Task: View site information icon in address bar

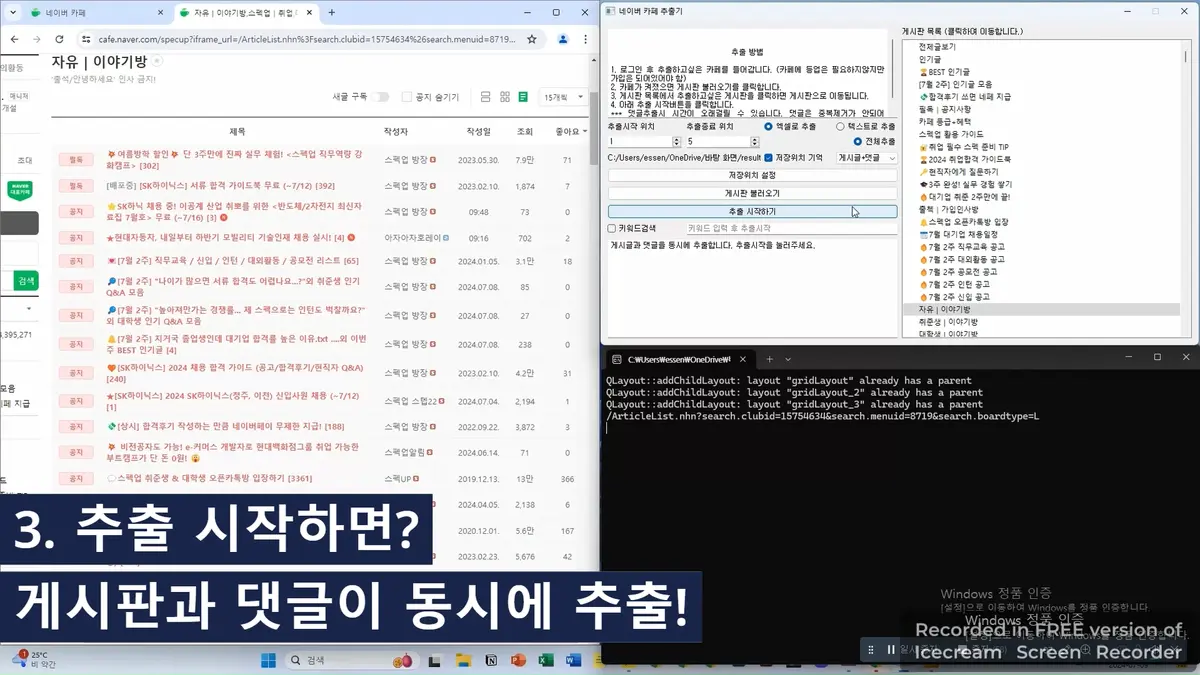Action: coord(86,39)
